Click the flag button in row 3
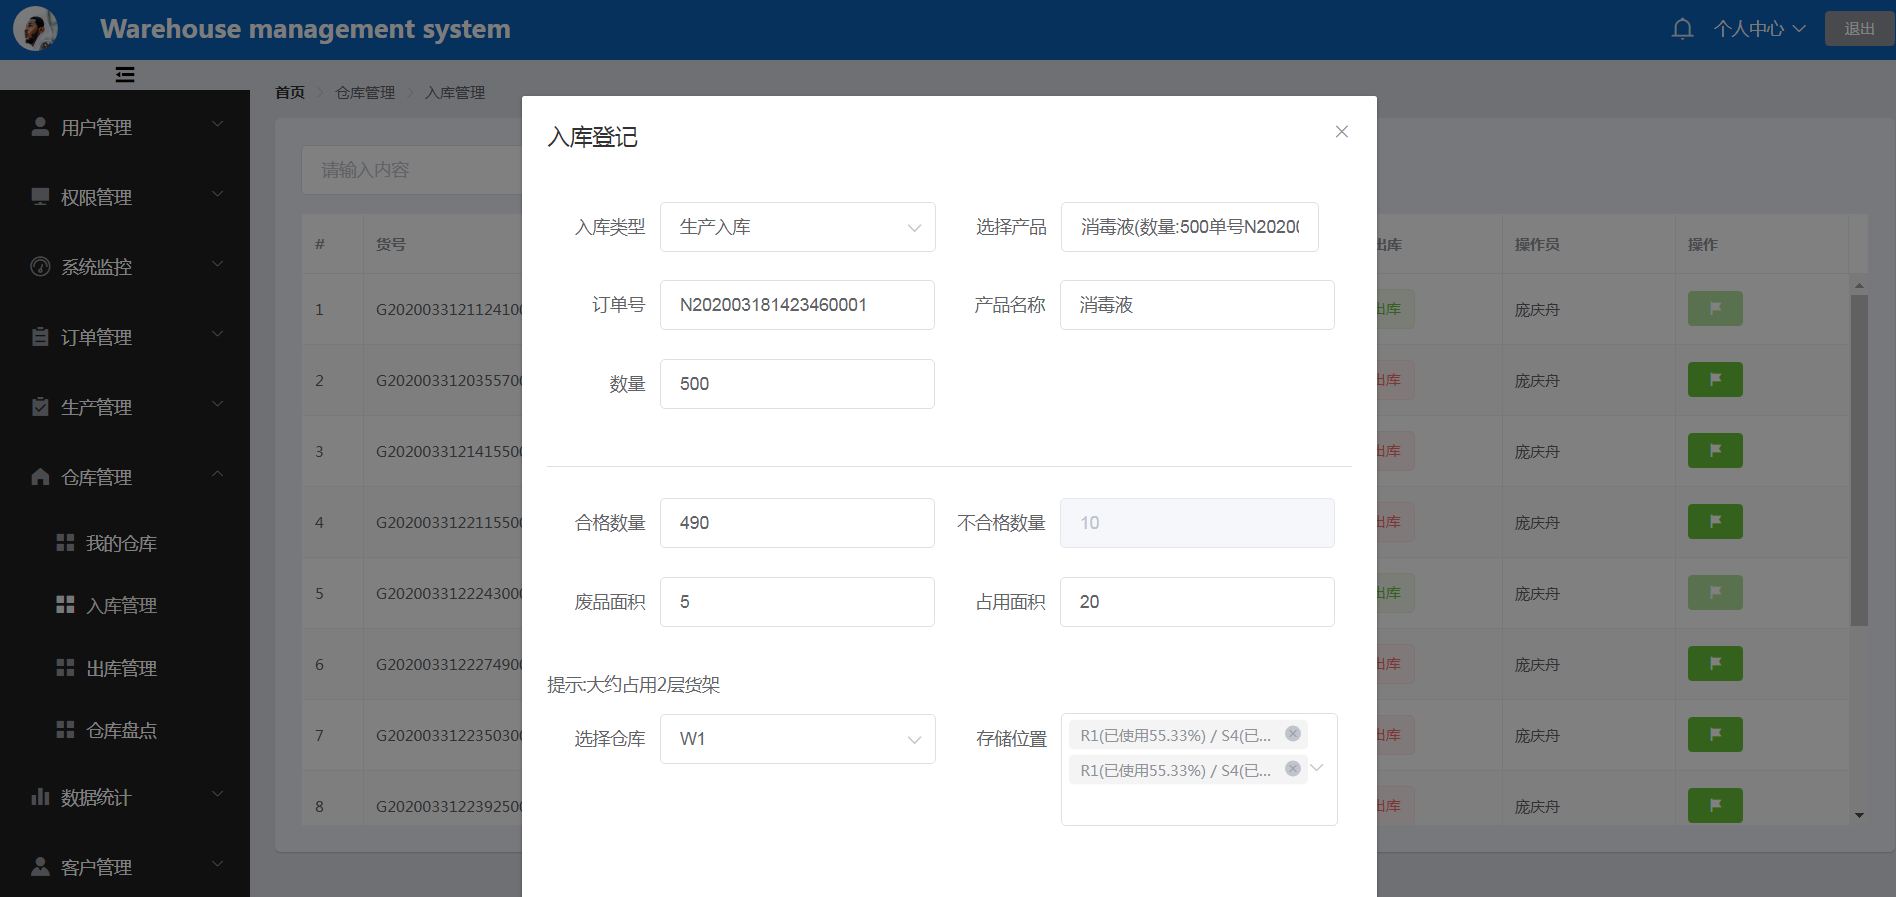 [1715, 450]
